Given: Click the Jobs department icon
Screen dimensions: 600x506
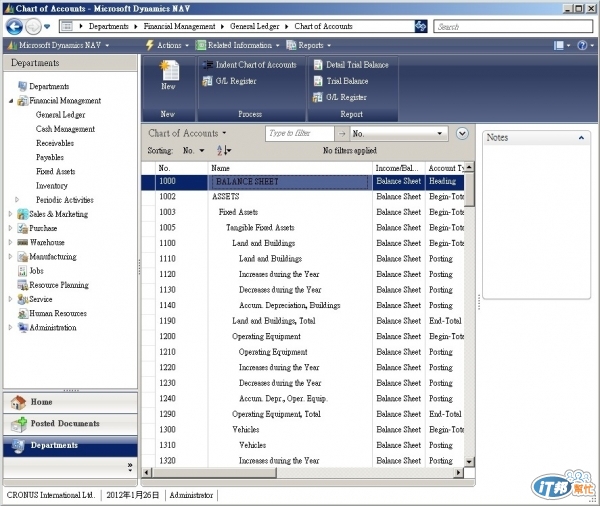Looking at the screenshot, I should click(x=23, y=271).
